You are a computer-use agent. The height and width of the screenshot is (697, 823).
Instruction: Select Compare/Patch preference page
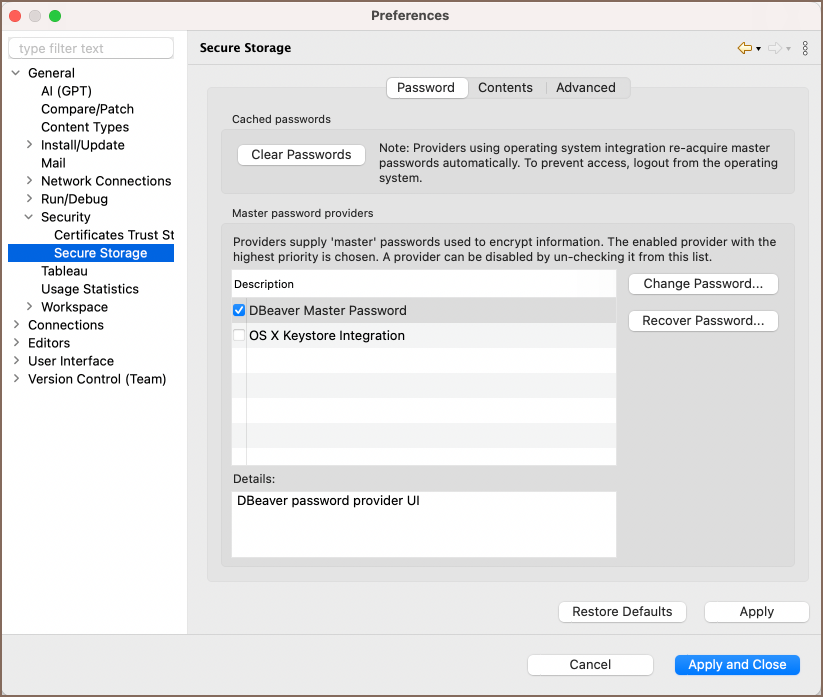tap(88, 109)
